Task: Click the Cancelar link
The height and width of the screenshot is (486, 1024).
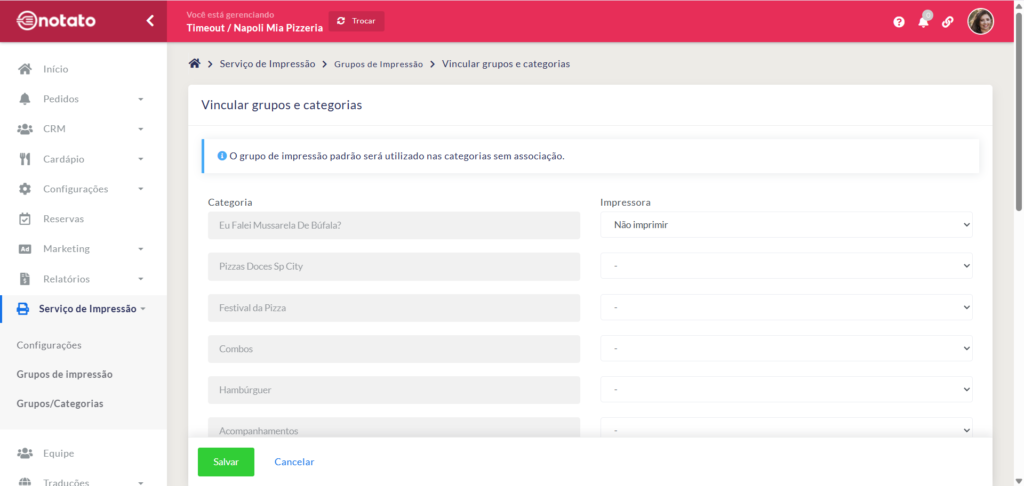Action: (294, 462)
